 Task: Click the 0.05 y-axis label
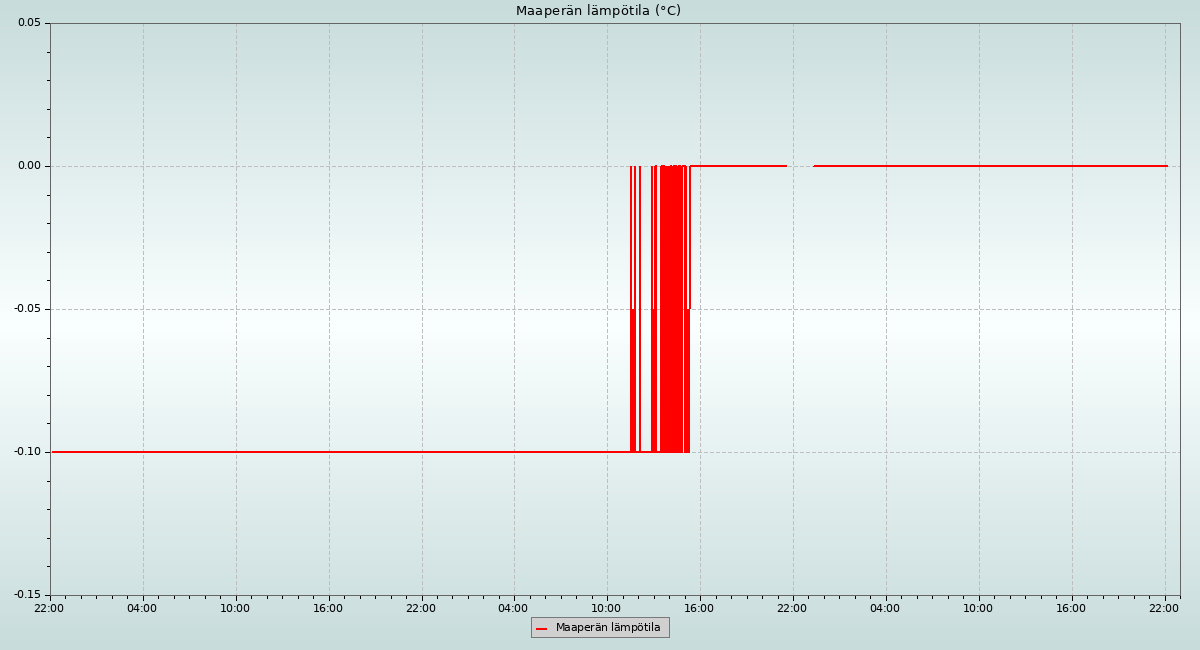click(x=29, y=23)
